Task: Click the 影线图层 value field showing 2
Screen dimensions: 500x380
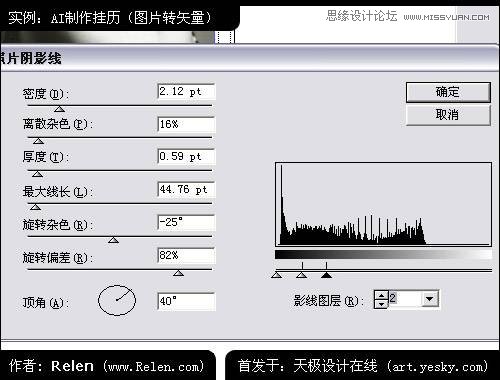Action: pos(405,299)
